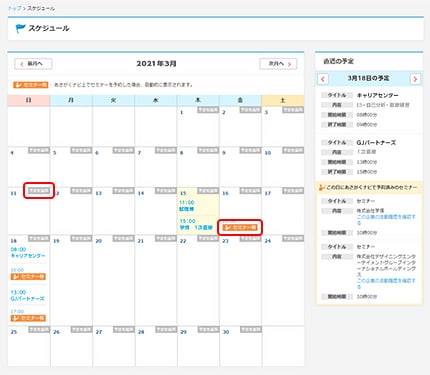Click gray add-schedule button on day 29

tap(208, 330)
